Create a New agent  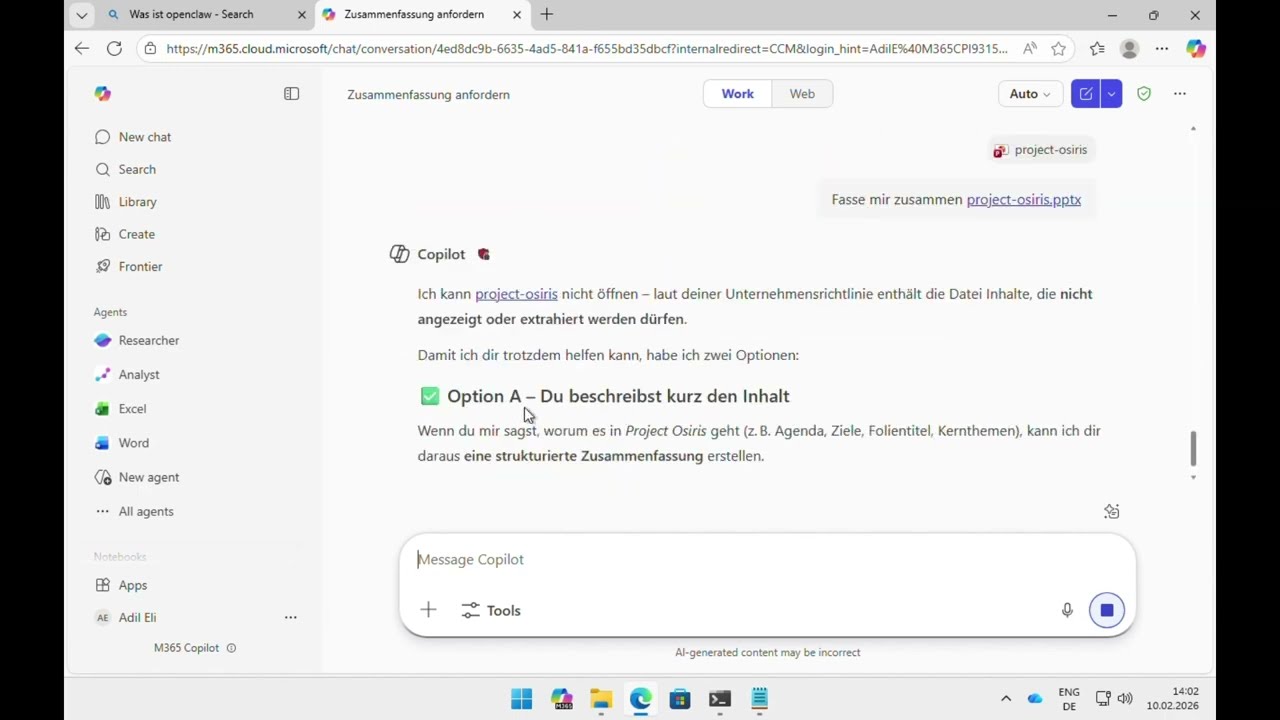pyautogui.click(x=137, y=477)
